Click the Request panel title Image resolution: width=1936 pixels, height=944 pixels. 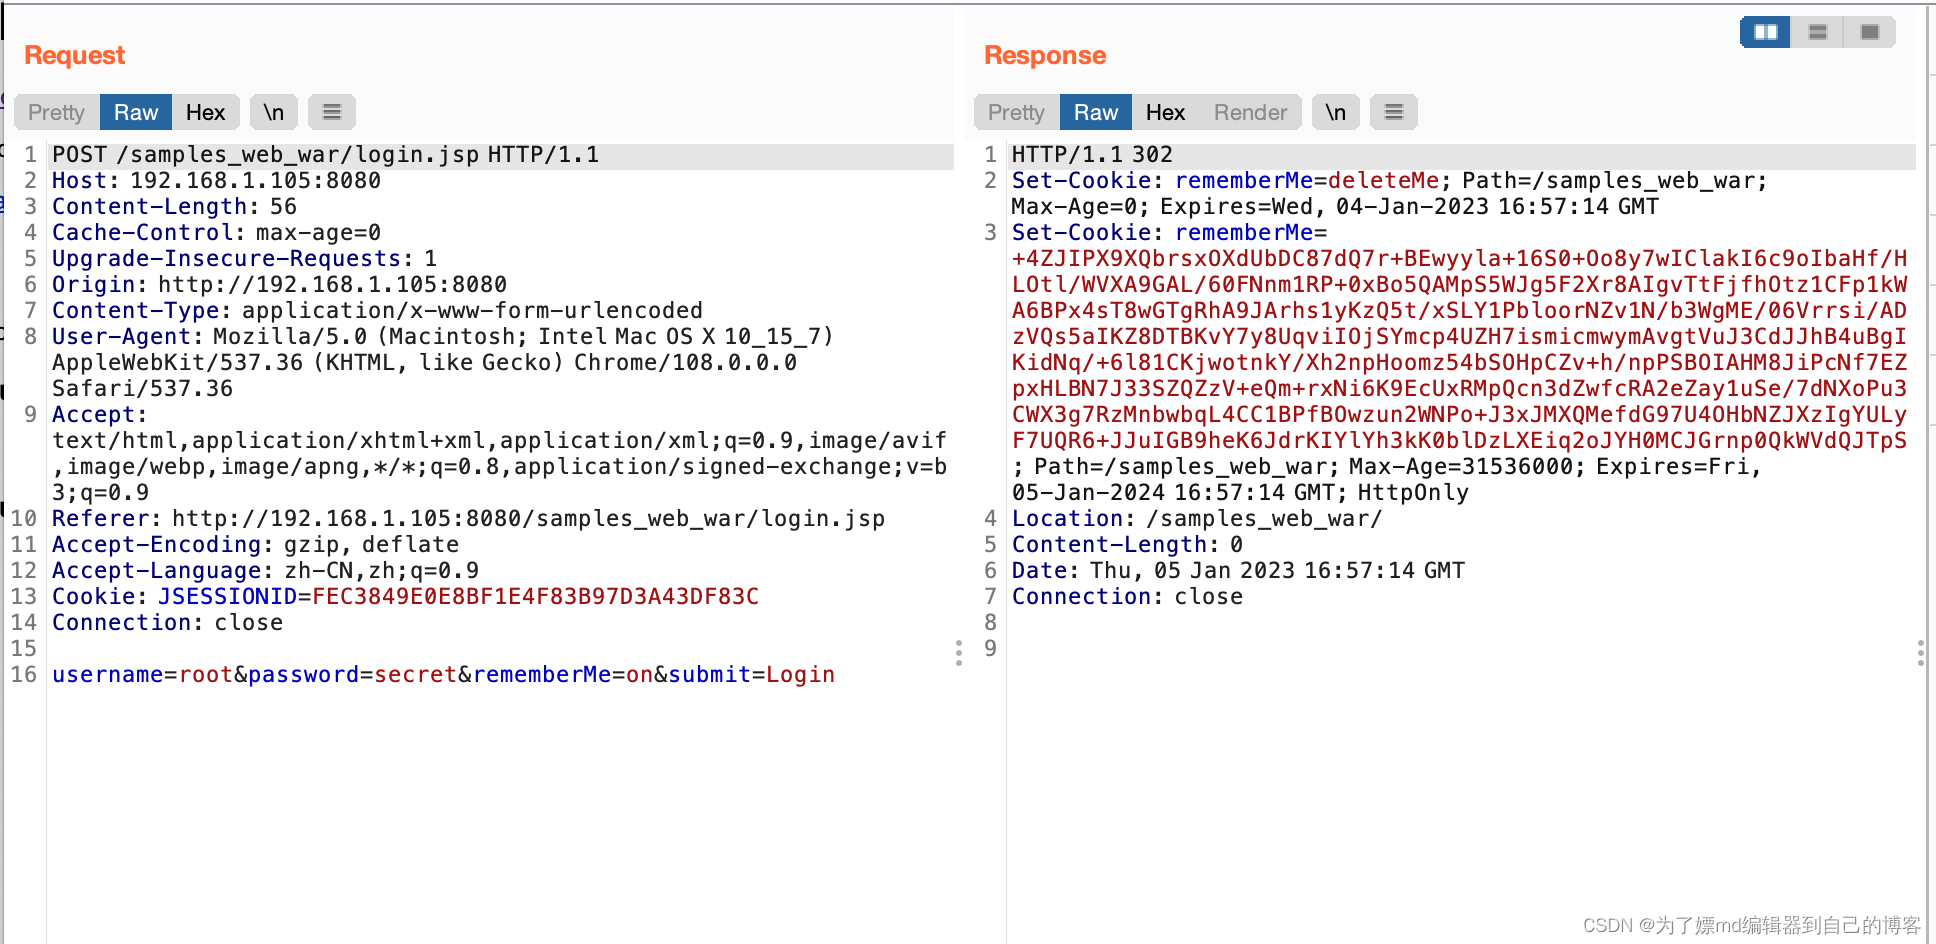coord(75,55)
